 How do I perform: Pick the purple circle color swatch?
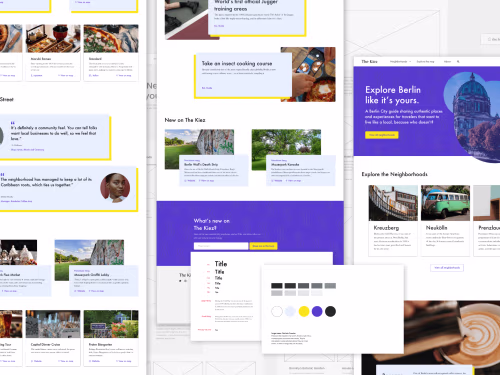(317, 311)
